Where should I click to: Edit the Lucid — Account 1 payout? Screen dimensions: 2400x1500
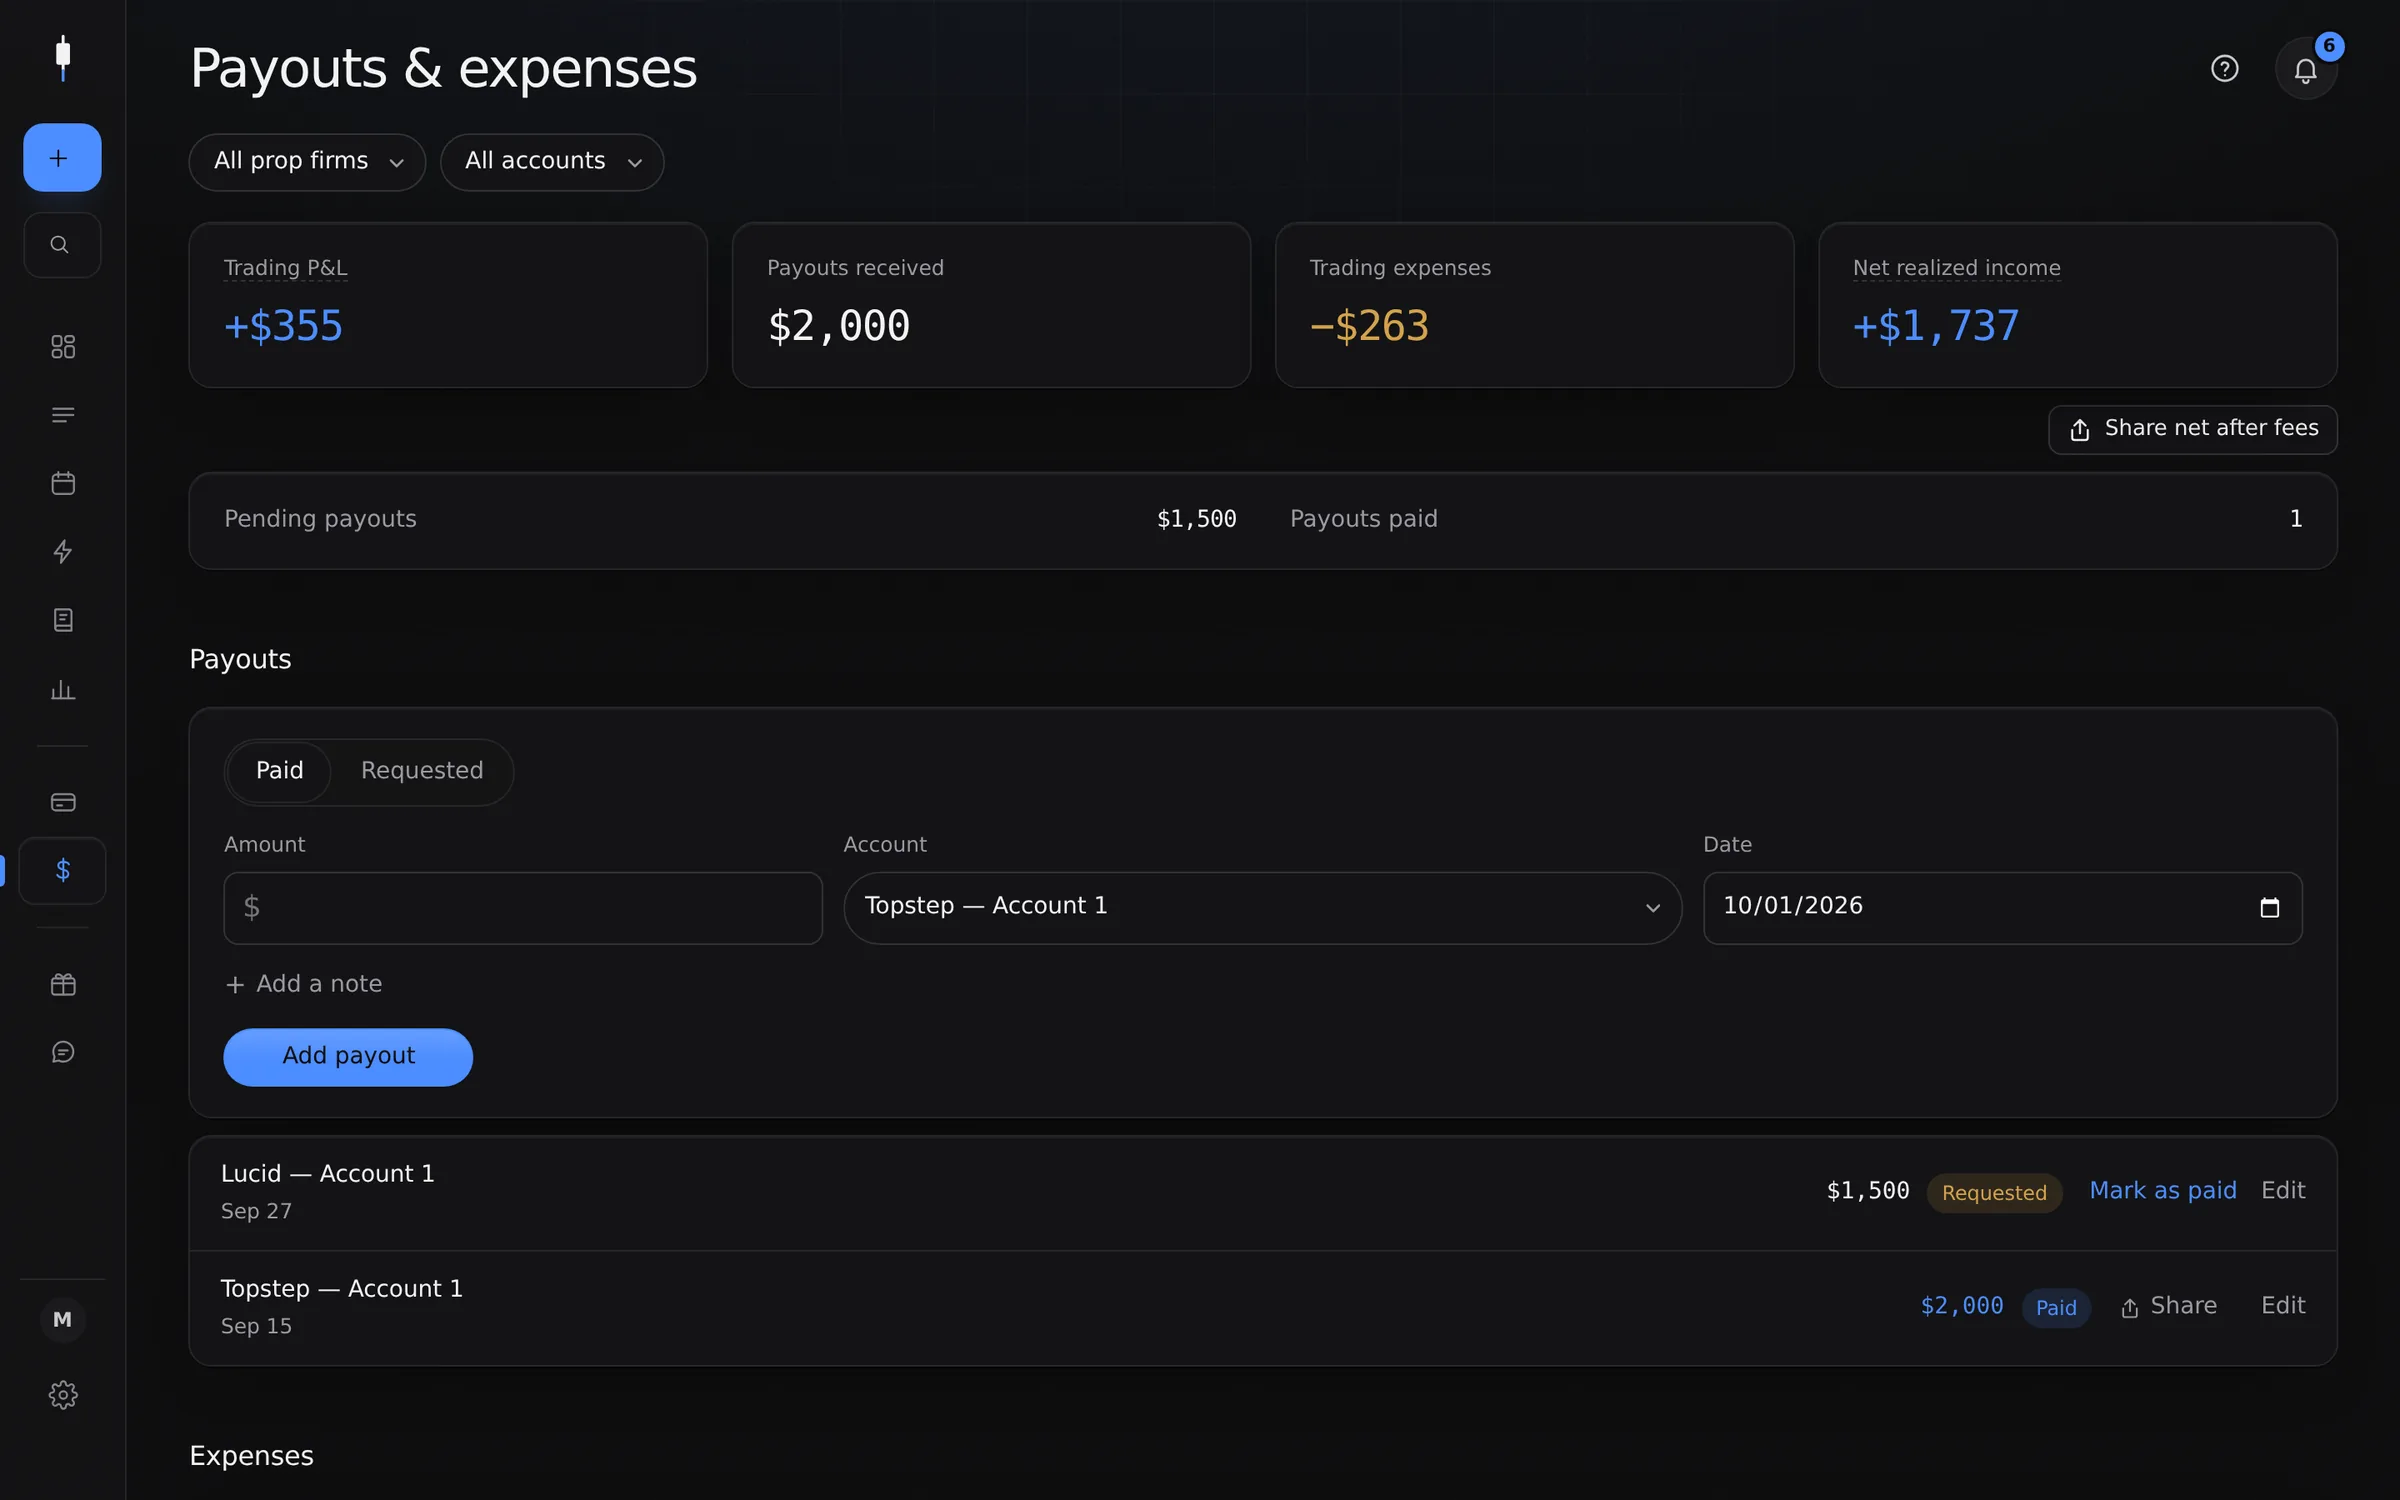click(x=2283, y=1190)
